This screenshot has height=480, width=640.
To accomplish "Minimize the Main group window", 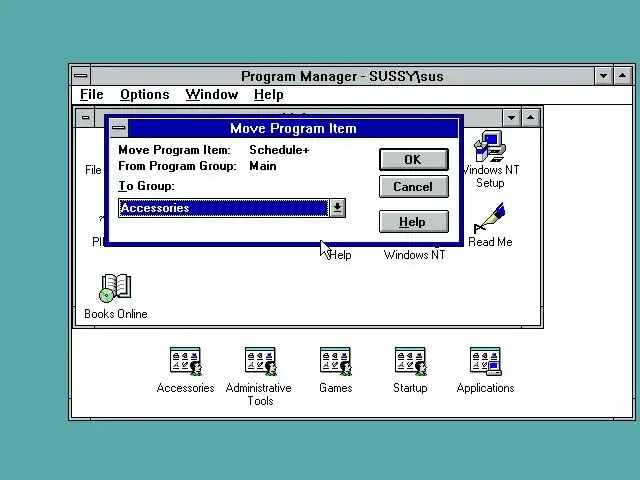I will 511,118.
